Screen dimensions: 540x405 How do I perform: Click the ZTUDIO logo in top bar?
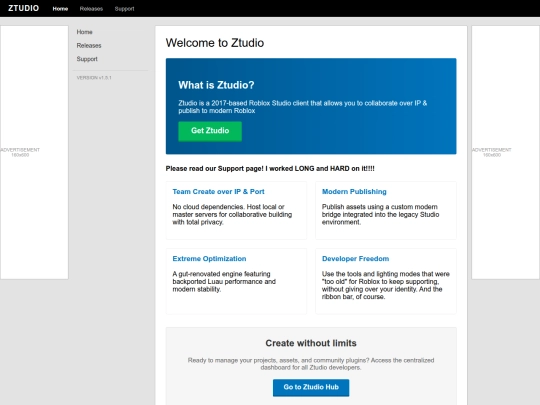click(23, 8)
